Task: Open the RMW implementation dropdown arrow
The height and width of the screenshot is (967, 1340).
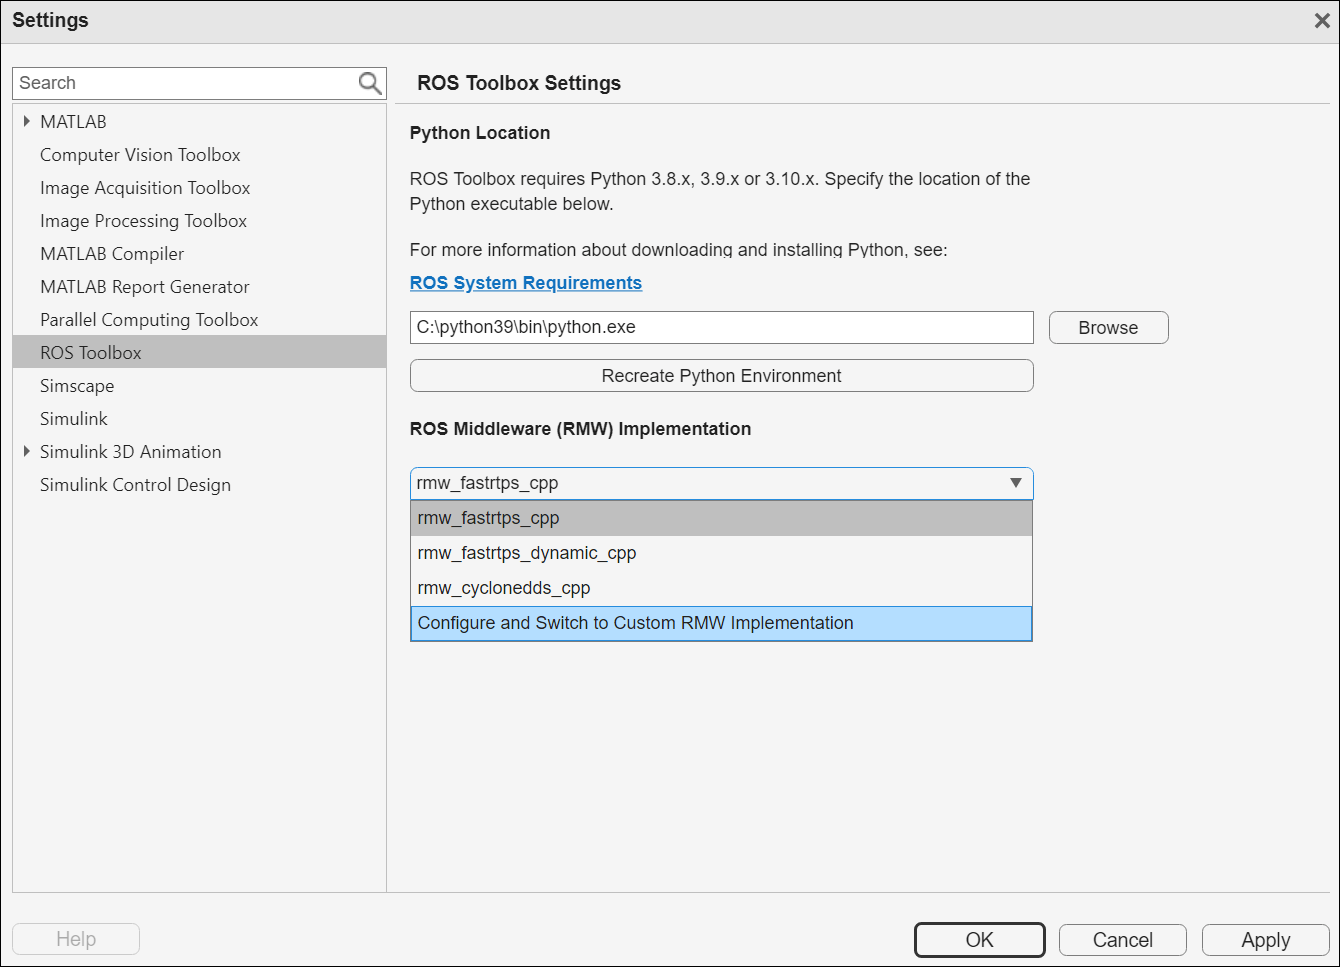Action: coord(1015,483)
